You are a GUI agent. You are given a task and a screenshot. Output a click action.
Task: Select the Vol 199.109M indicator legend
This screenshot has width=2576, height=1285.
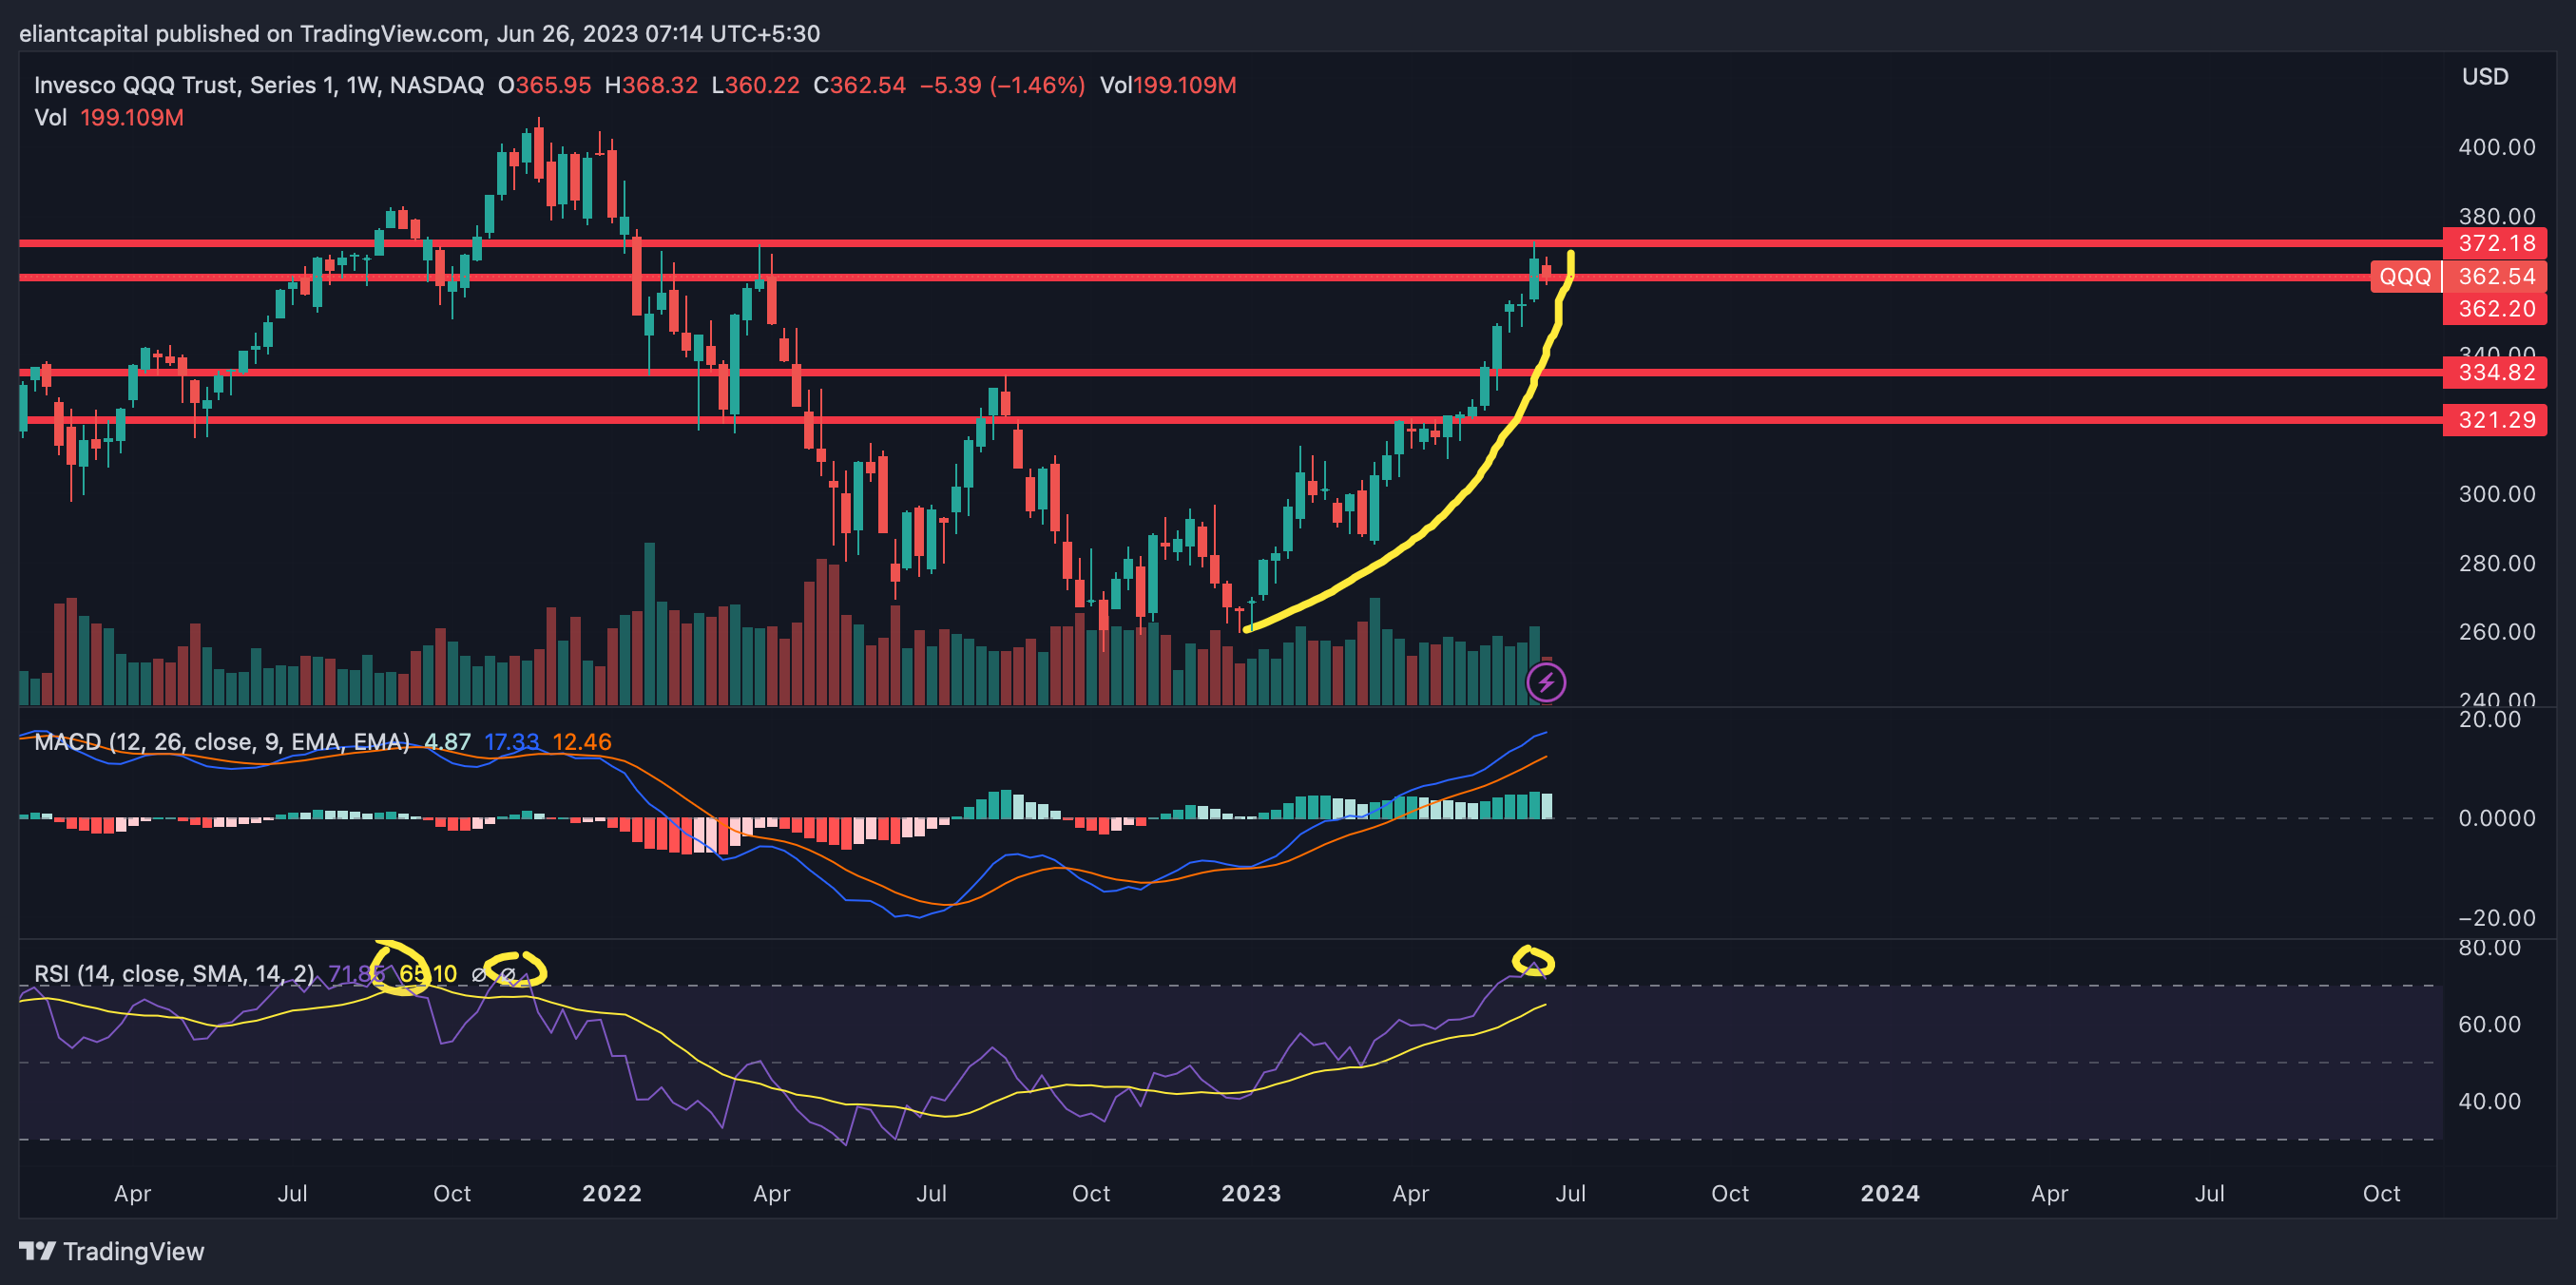click(109, 118)
